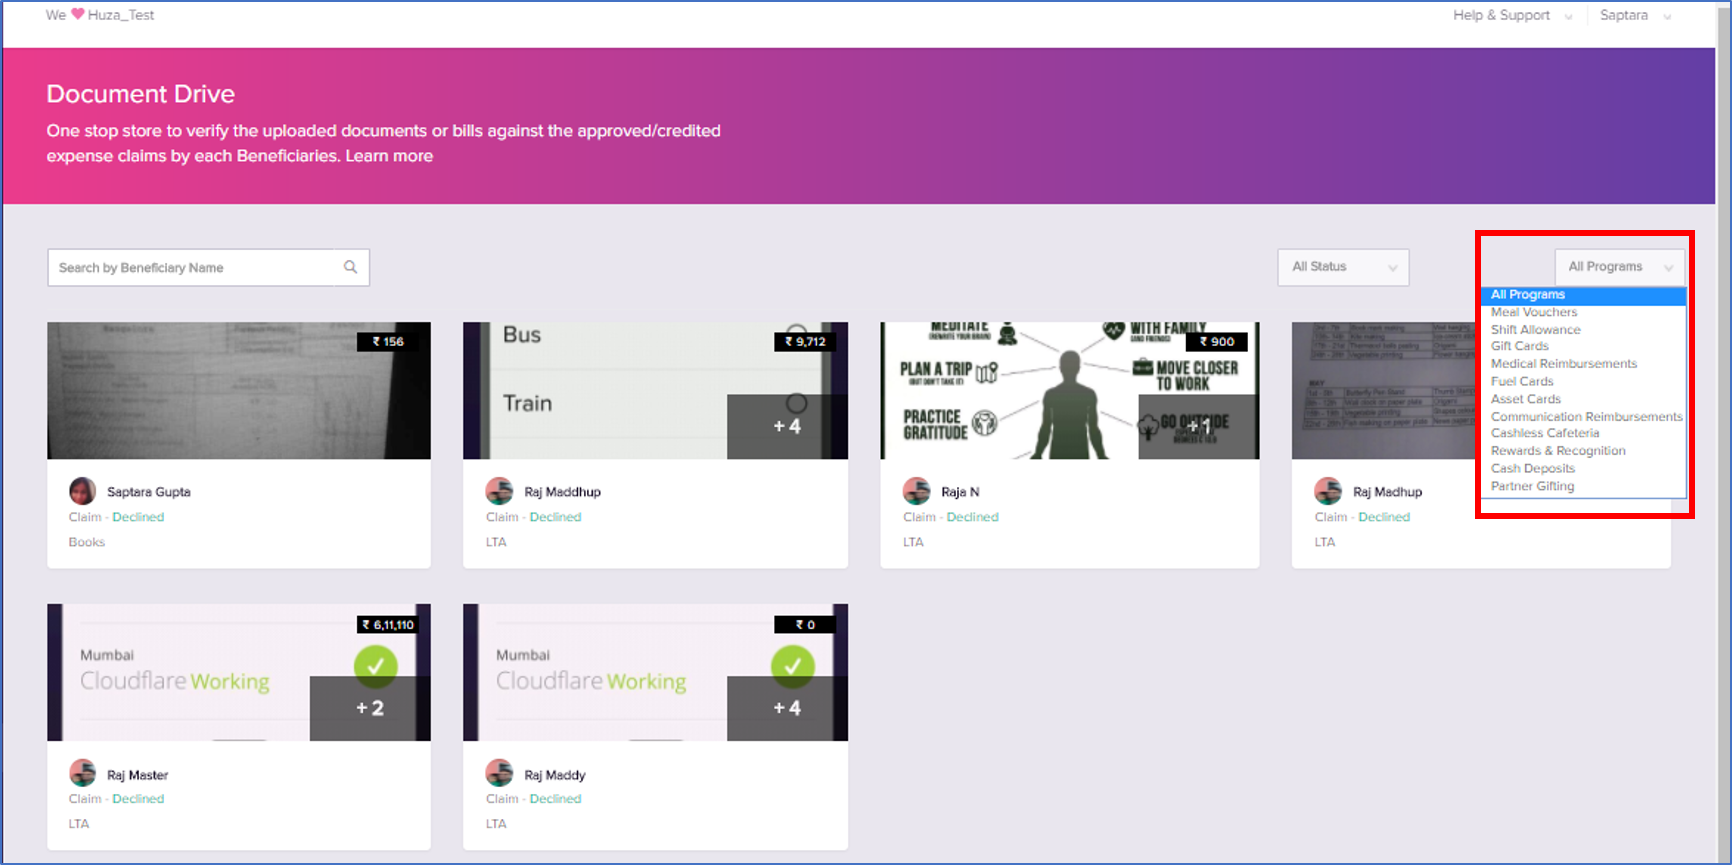The image size is (1732, 865).
Task: Click the LTA label on Raj Maddhup's card
Action: (x=496, y=542)
